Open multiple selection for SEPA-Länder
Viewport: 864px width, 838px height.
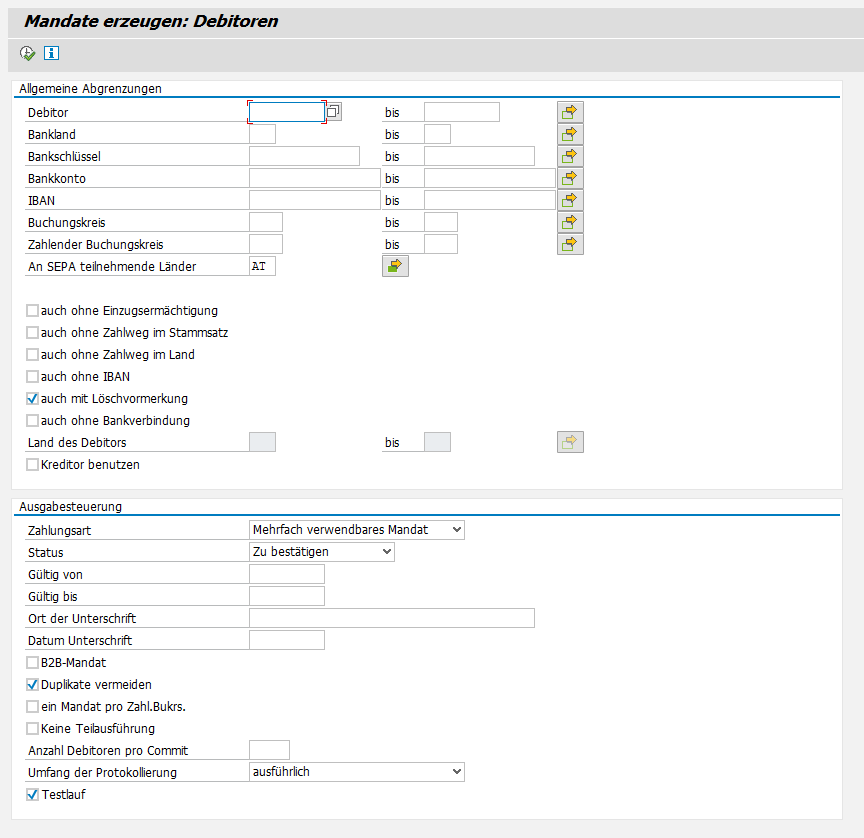click(395, 266)
